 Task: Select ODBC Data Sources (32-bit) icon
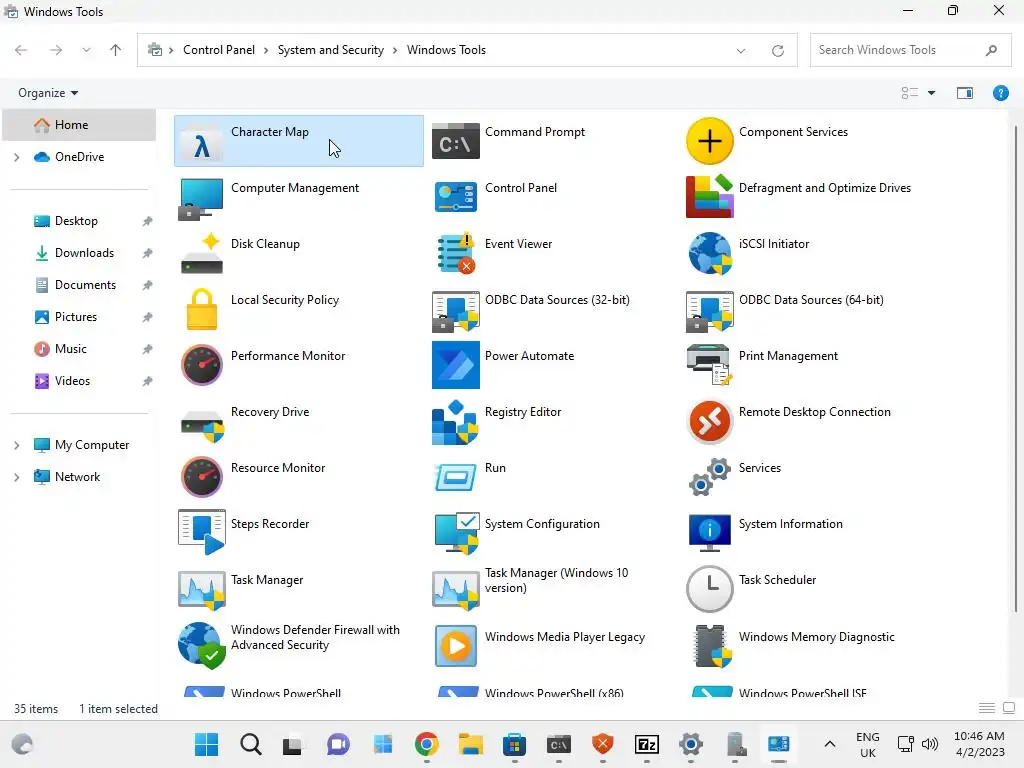455,311
